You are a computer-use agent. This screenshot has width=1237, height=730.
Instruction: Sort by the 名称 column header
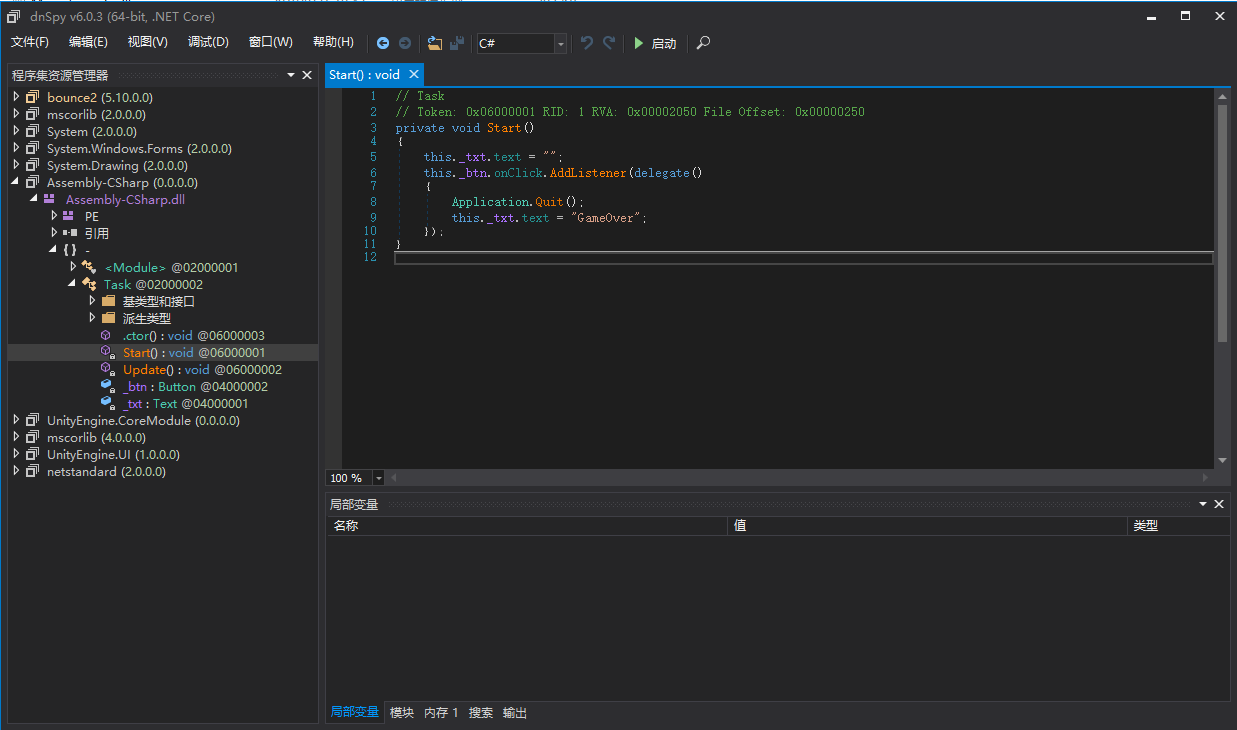click(527, 525)
